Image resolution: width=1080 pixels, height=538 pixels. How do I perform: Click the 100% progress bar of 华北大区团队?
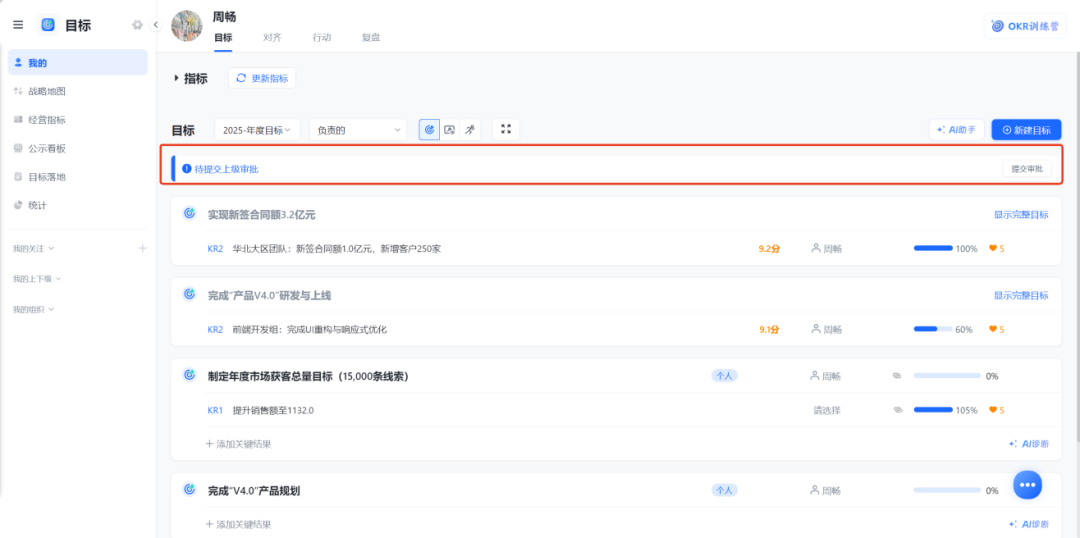933,249
